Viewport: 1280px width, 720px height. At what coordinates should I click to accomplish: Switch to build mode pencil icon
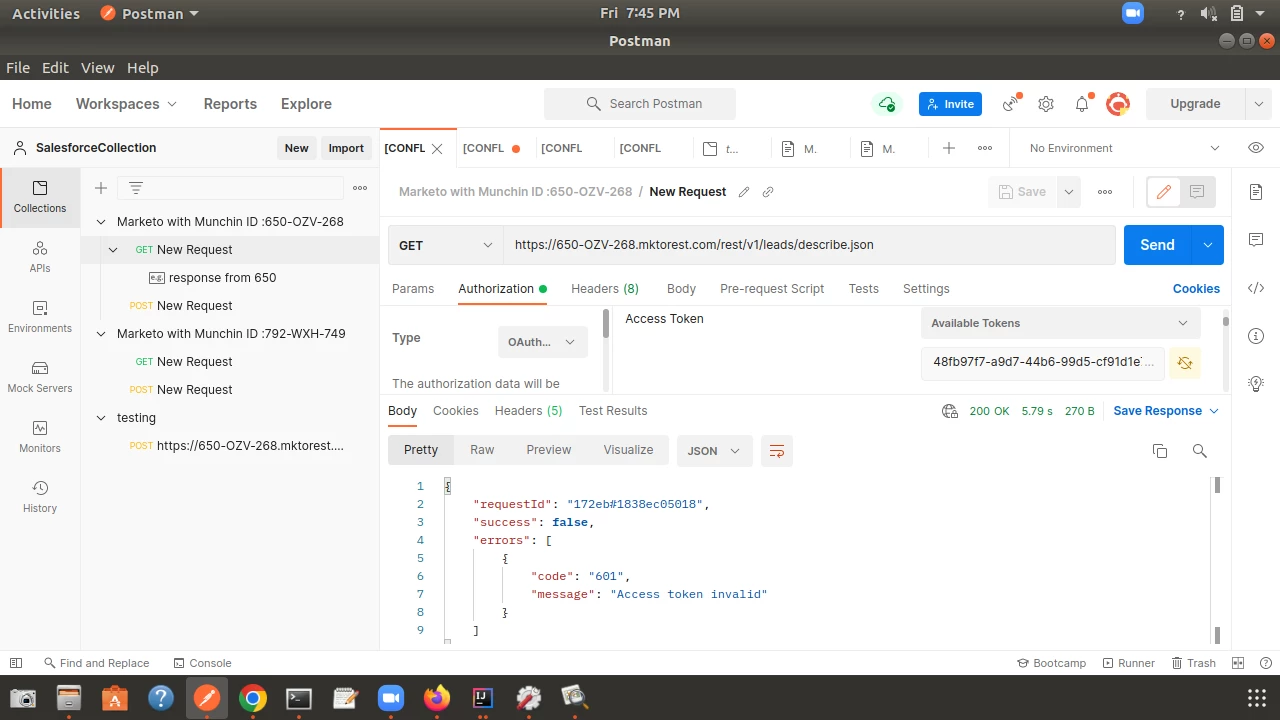pos(1164,192)
